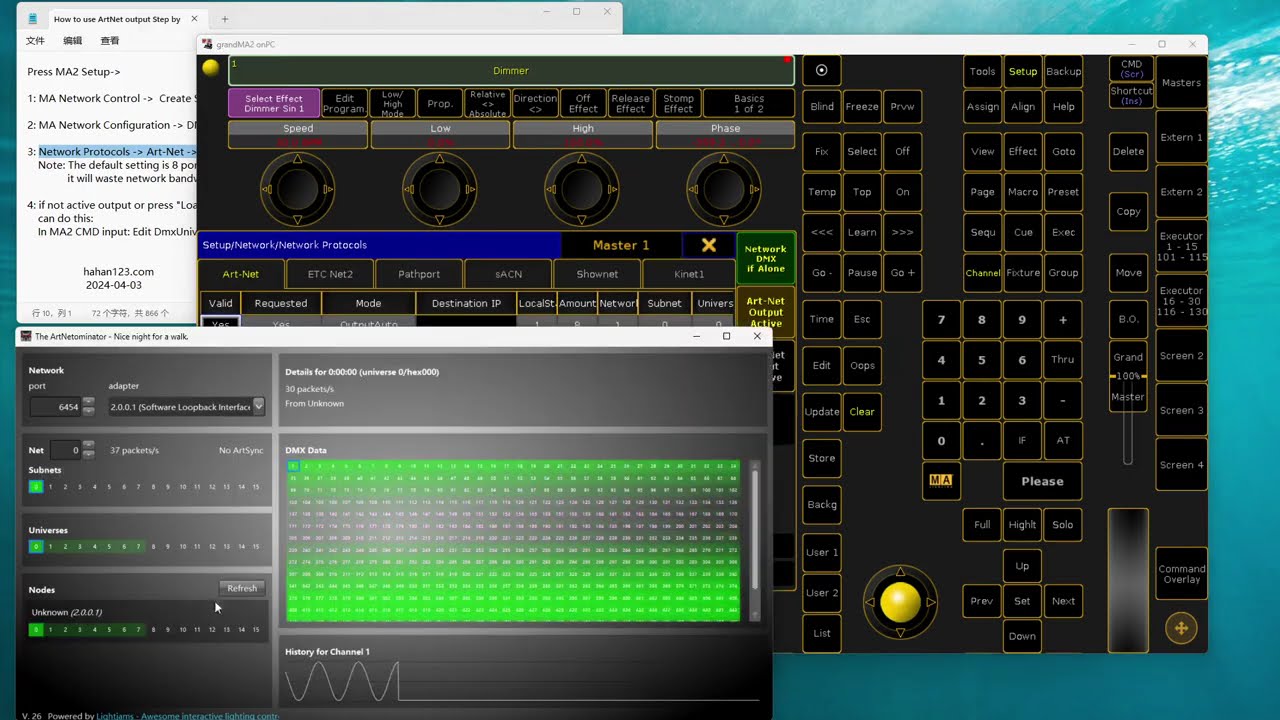Viewport: 1280px width, 720px height.
Task: Click the left arrow on the Low encoder
Action: tap(410, 188)
